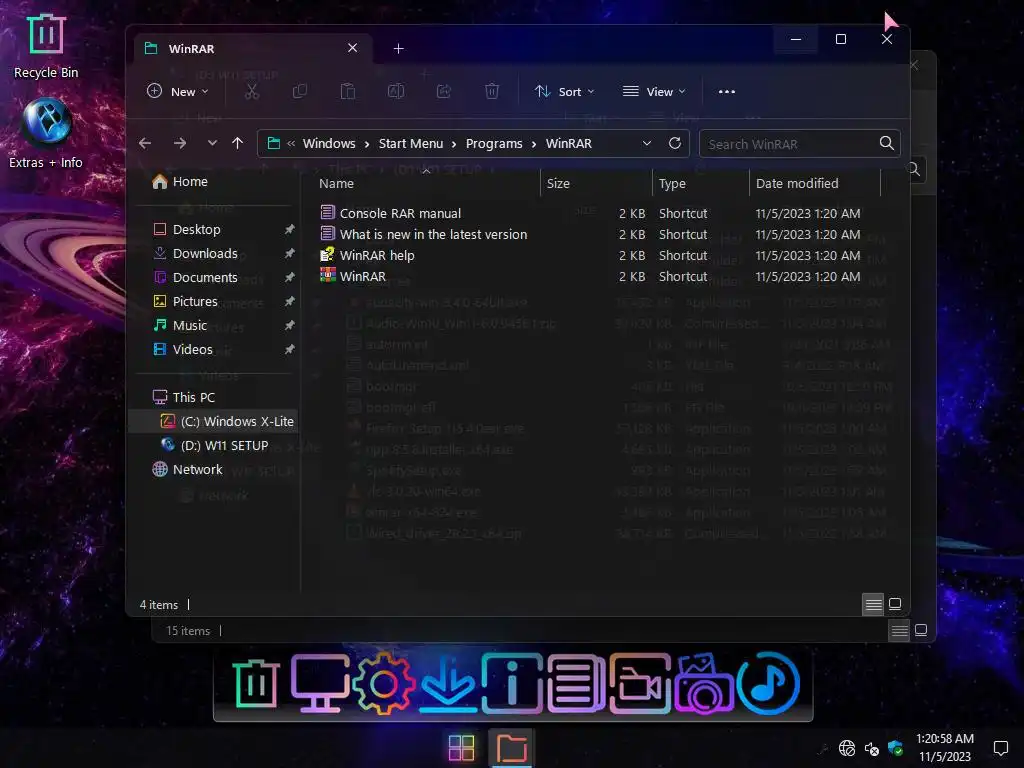Click the Start Menu breadcrumb segment
The height and width of the screenshot is (768, 1024).
pyautogui.click(x=411, y=144)
